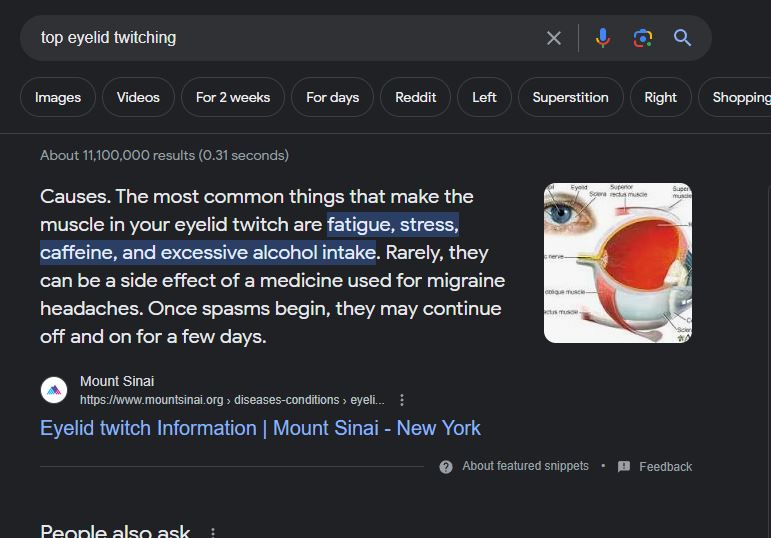The height and width of the screenshot is (538, 771).
Task: Choose the Superstition filter chip
Action: [570, 97]
